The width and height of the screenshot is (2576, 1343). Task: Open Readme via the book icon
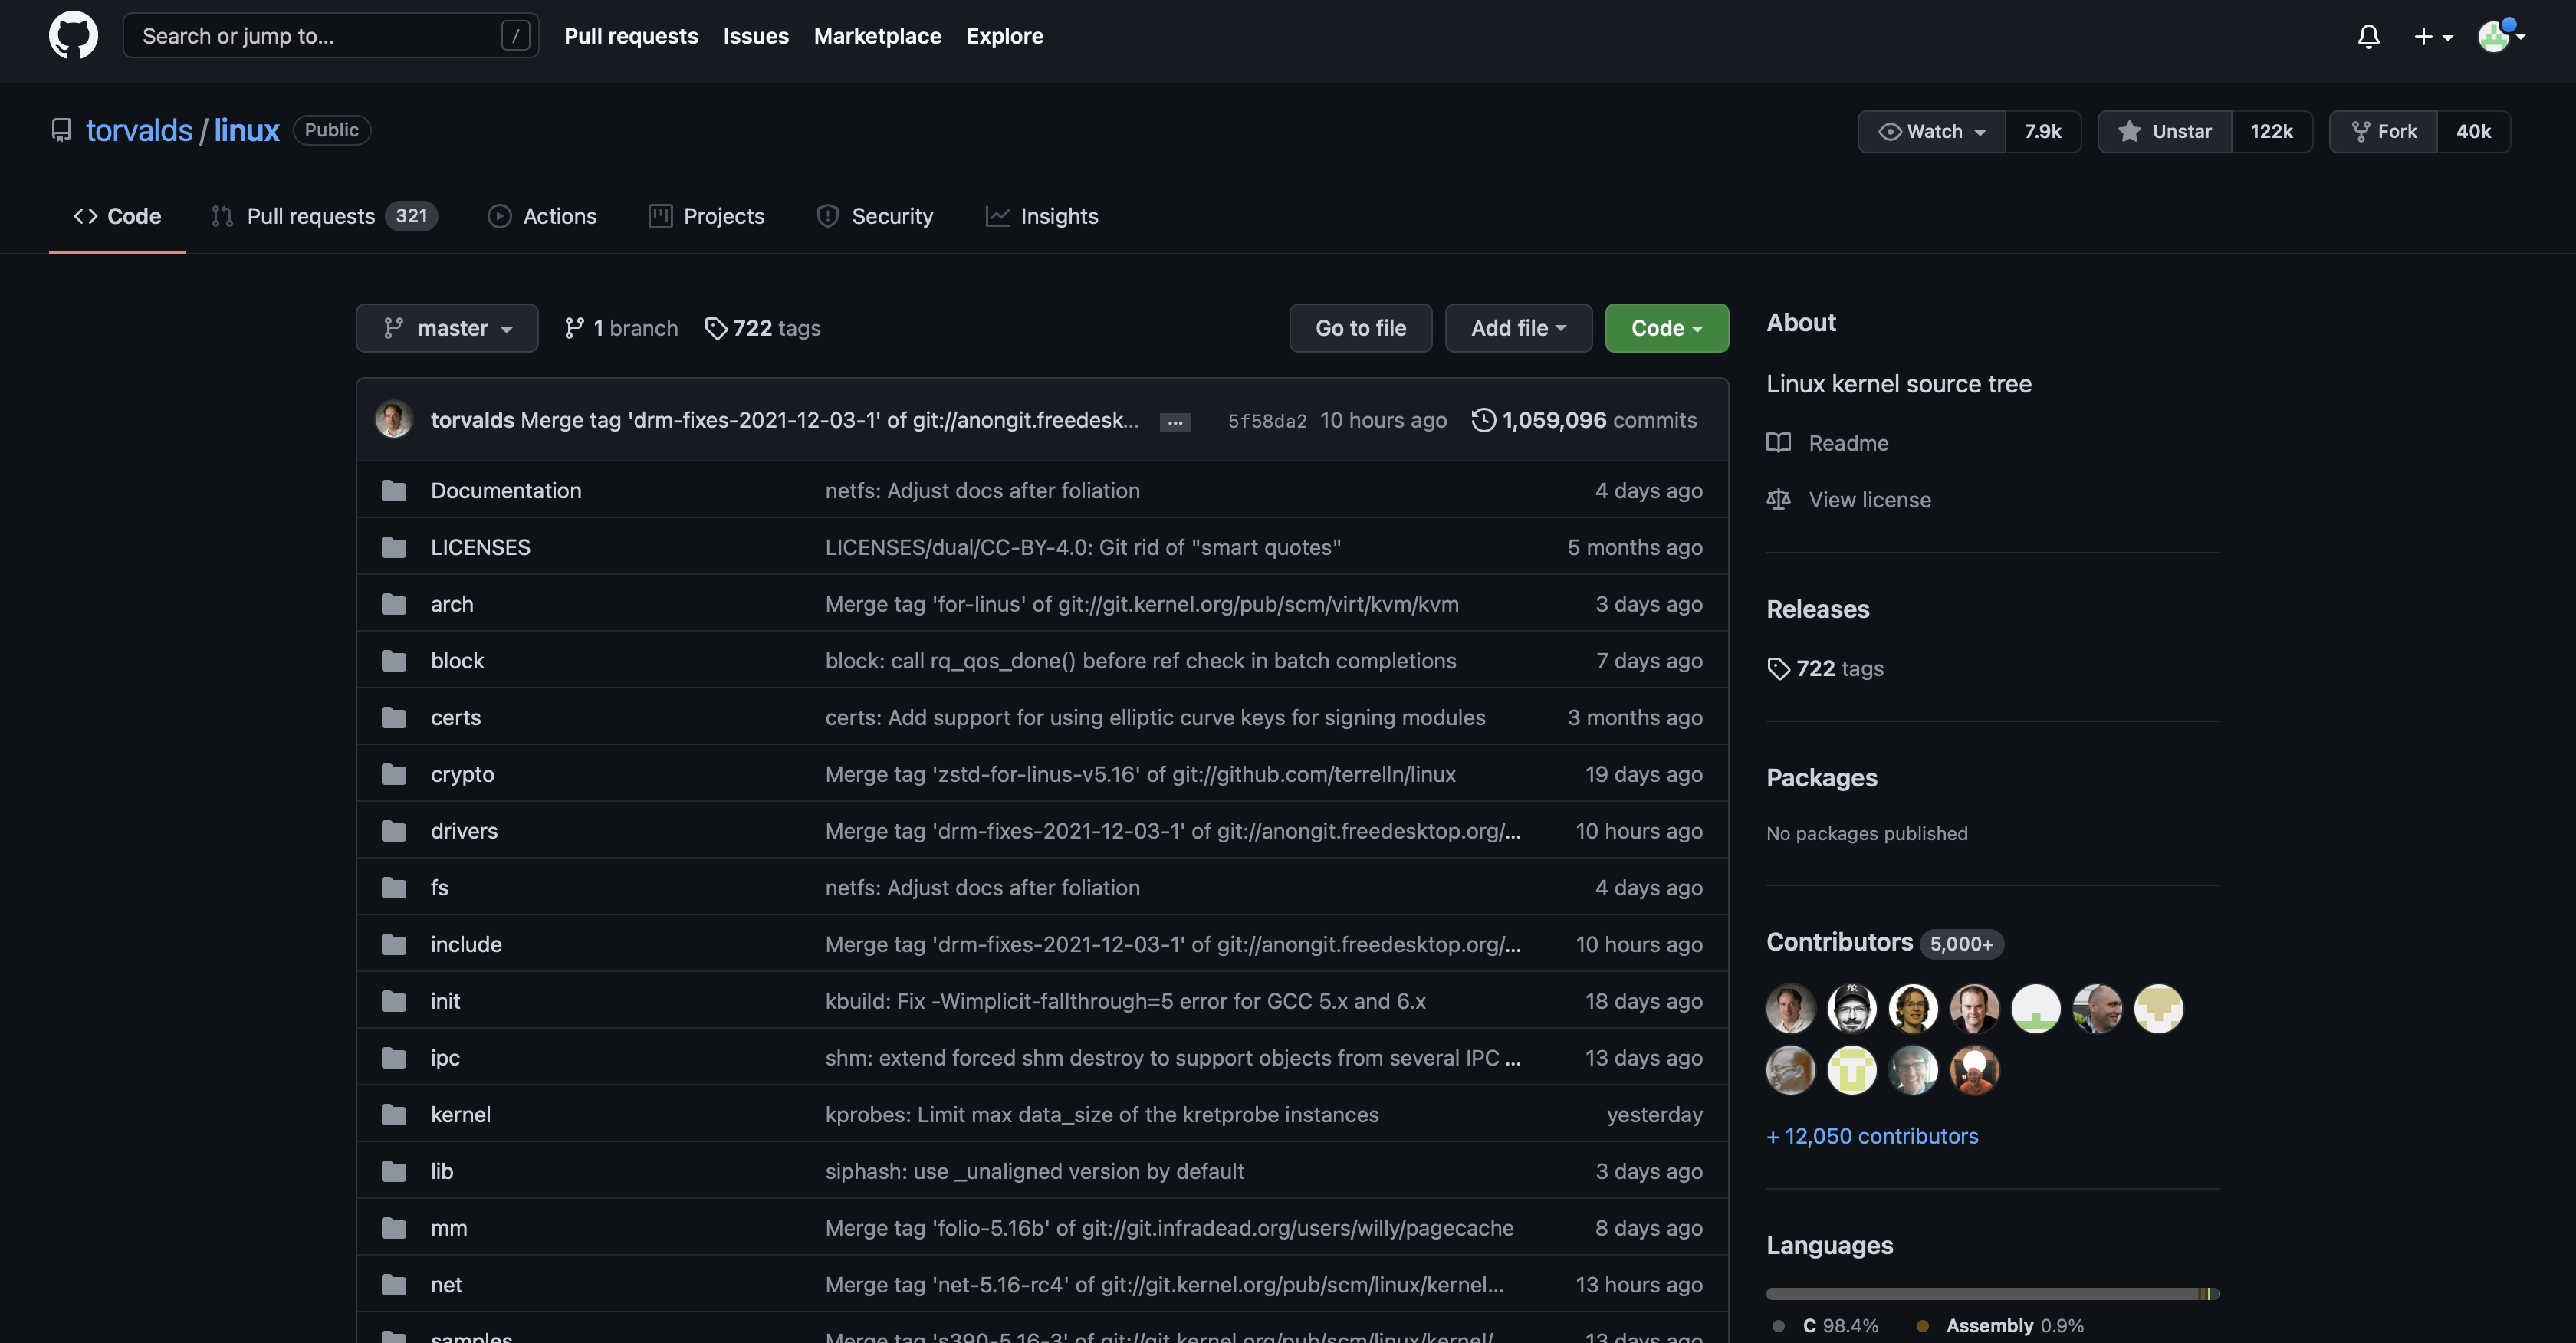click(x=1778, y=443)
